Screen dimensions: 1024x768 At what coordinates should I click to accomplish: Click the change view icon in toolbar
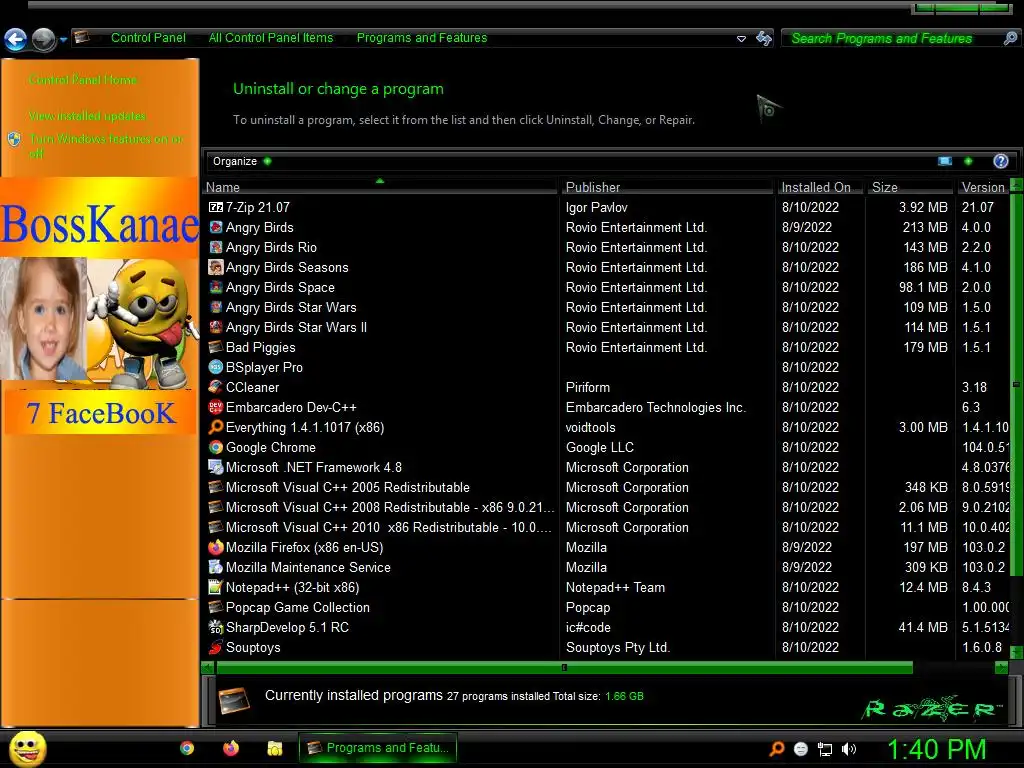point(945,161)
